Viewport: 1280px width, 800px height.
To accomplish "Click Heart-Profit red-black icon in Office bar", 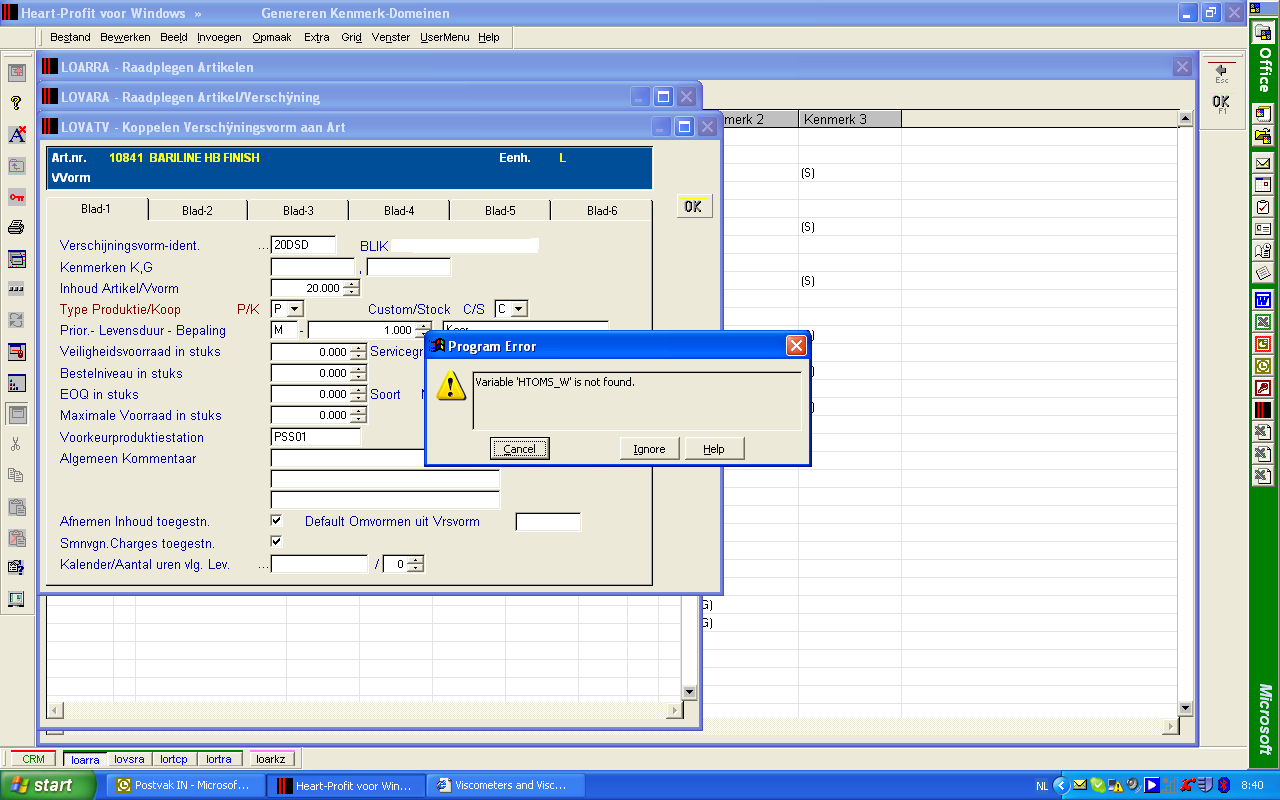I will coord(1263,410).
